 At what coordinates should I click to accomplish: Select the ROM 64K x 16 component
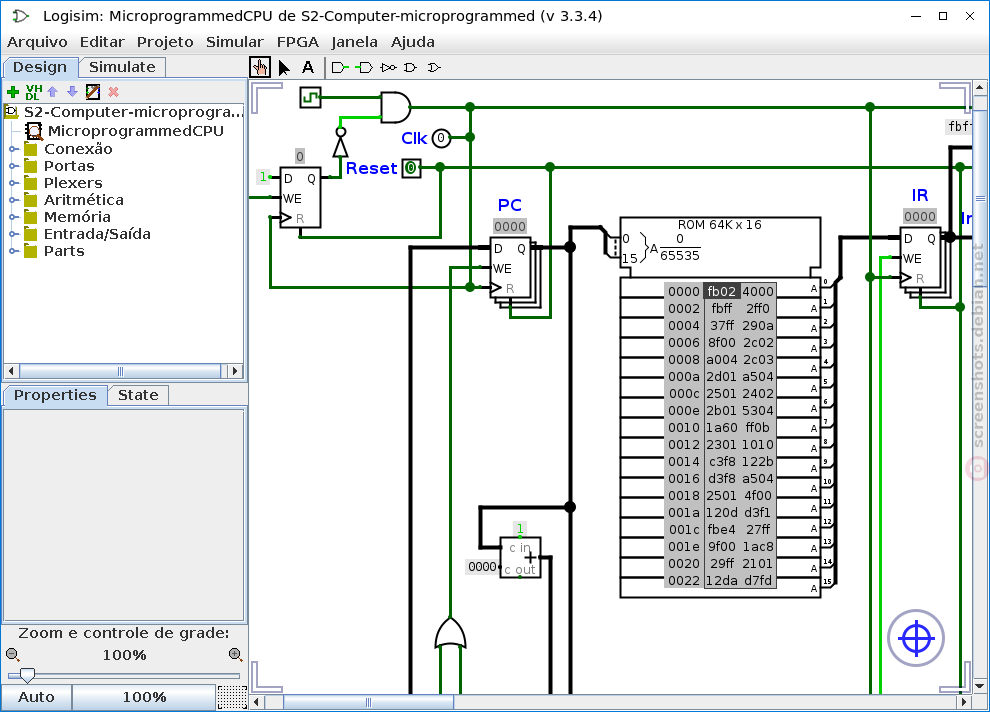click(x=720, y=407)
